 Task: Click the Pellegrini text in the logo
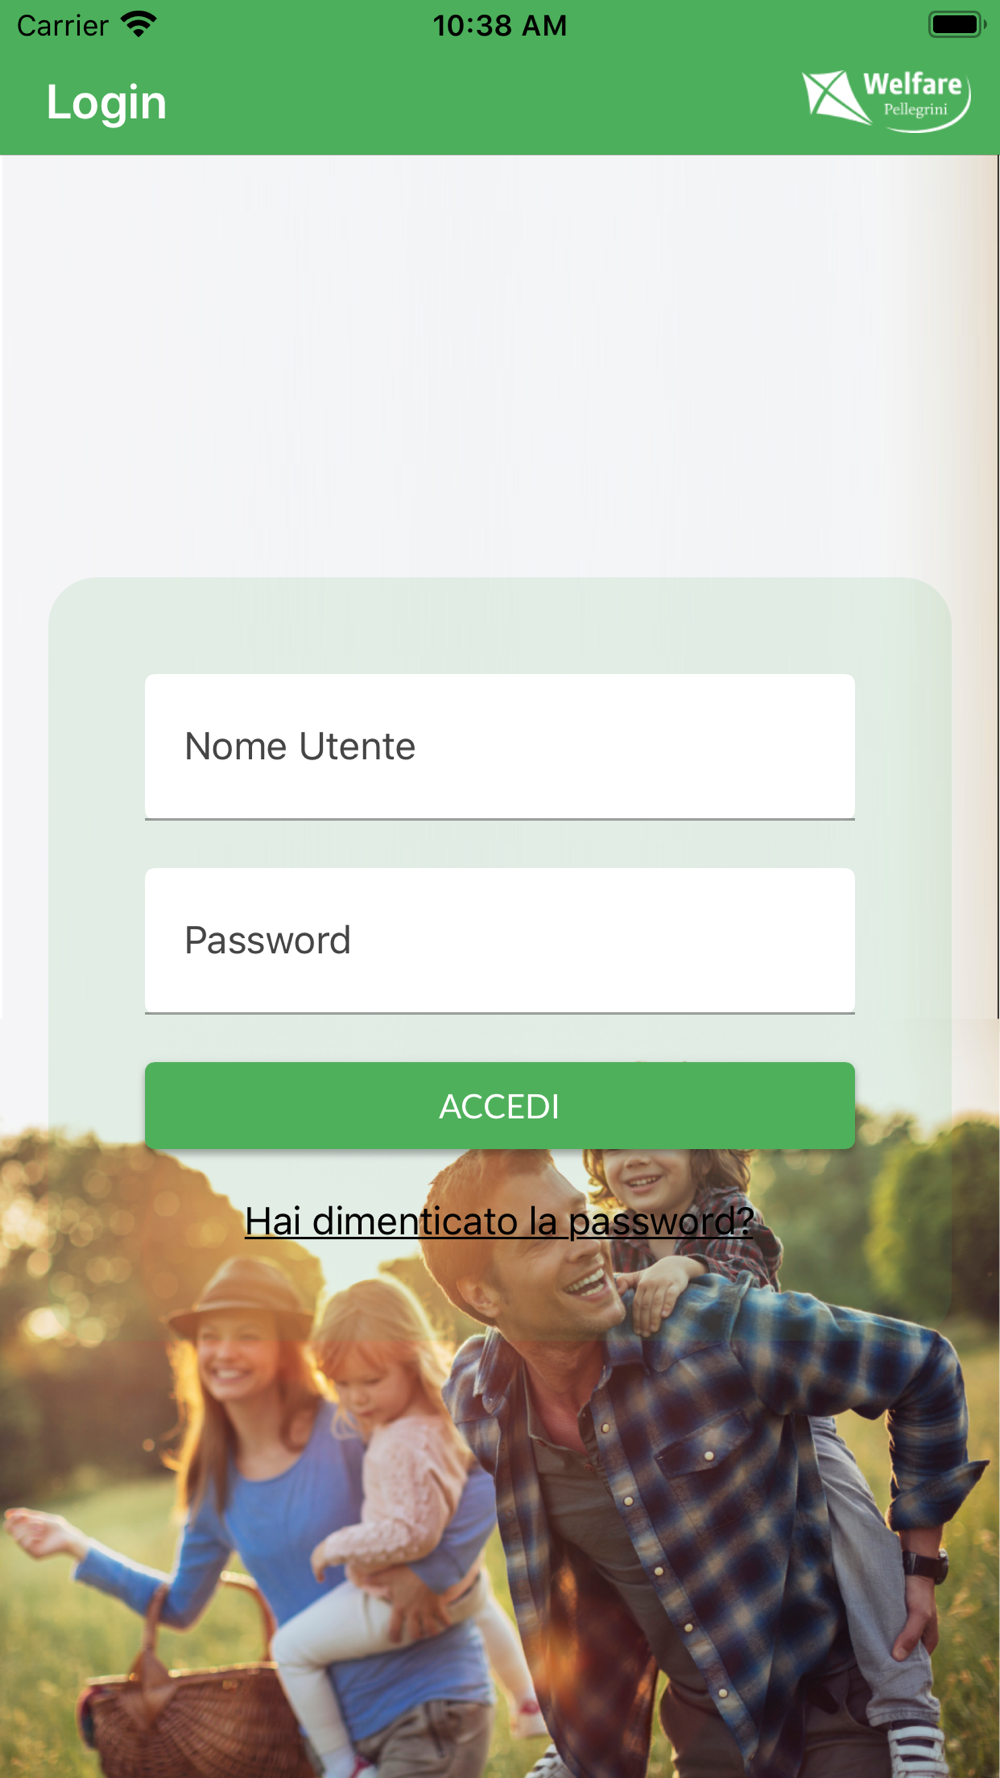[915, 109]
